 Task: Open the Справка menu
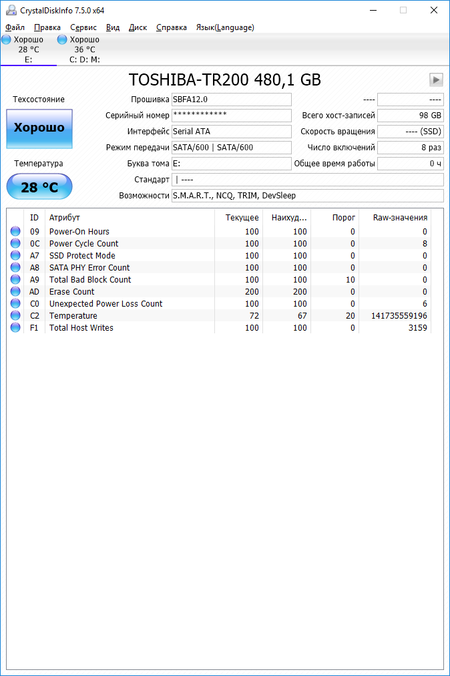pyautogui.click(x=172, y=28)
